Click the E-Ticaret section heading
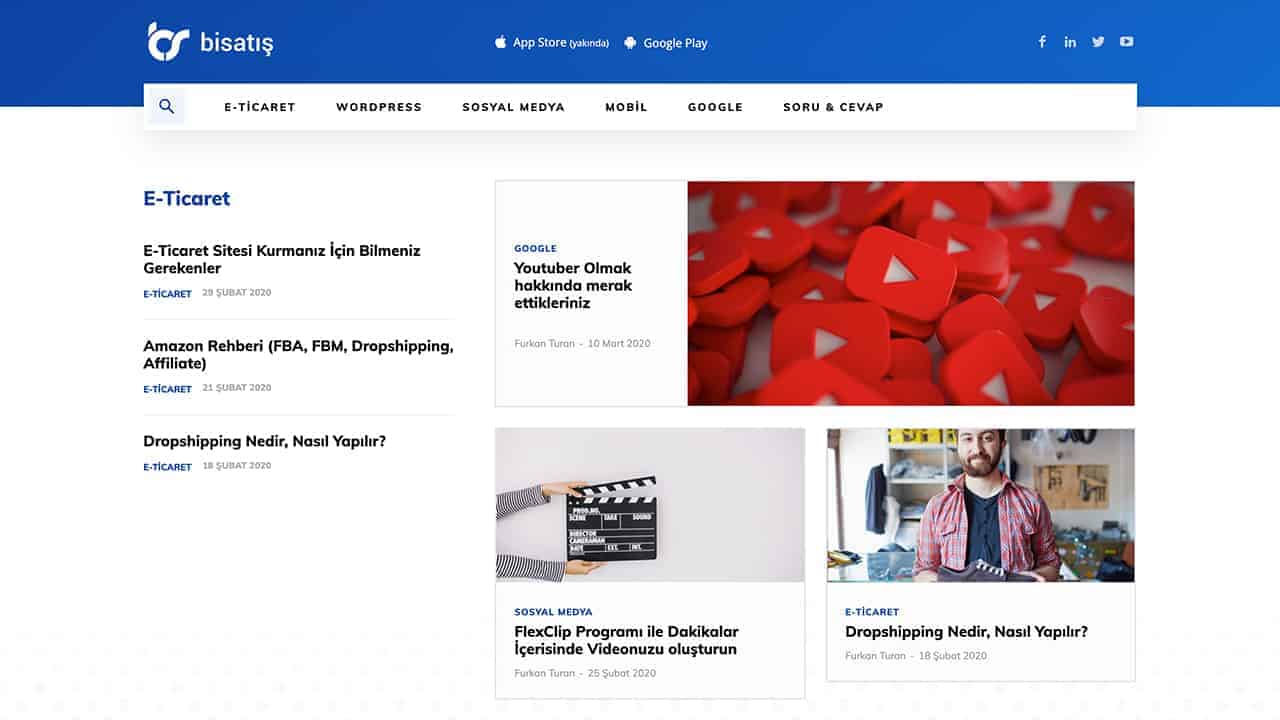 [187, 198]
